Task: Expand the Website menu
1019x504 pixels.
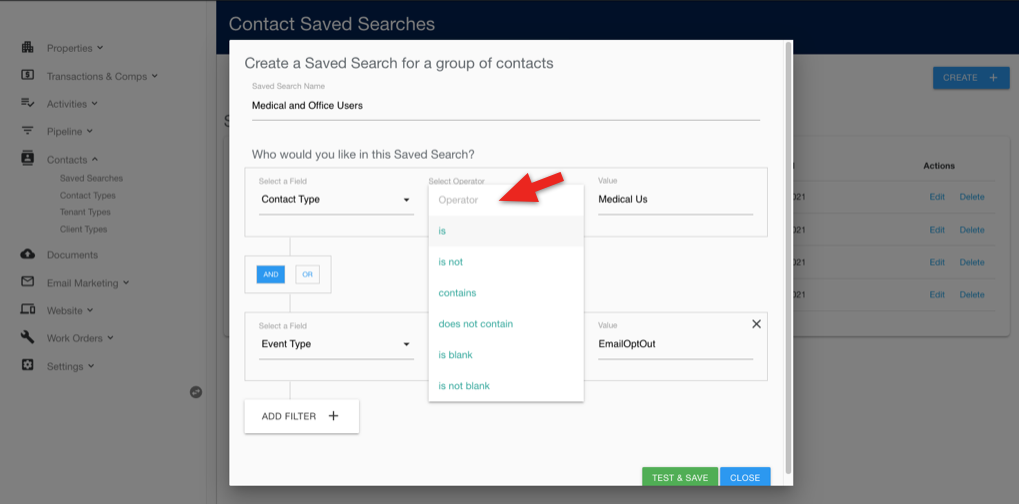Action: [x=90, y=310]
